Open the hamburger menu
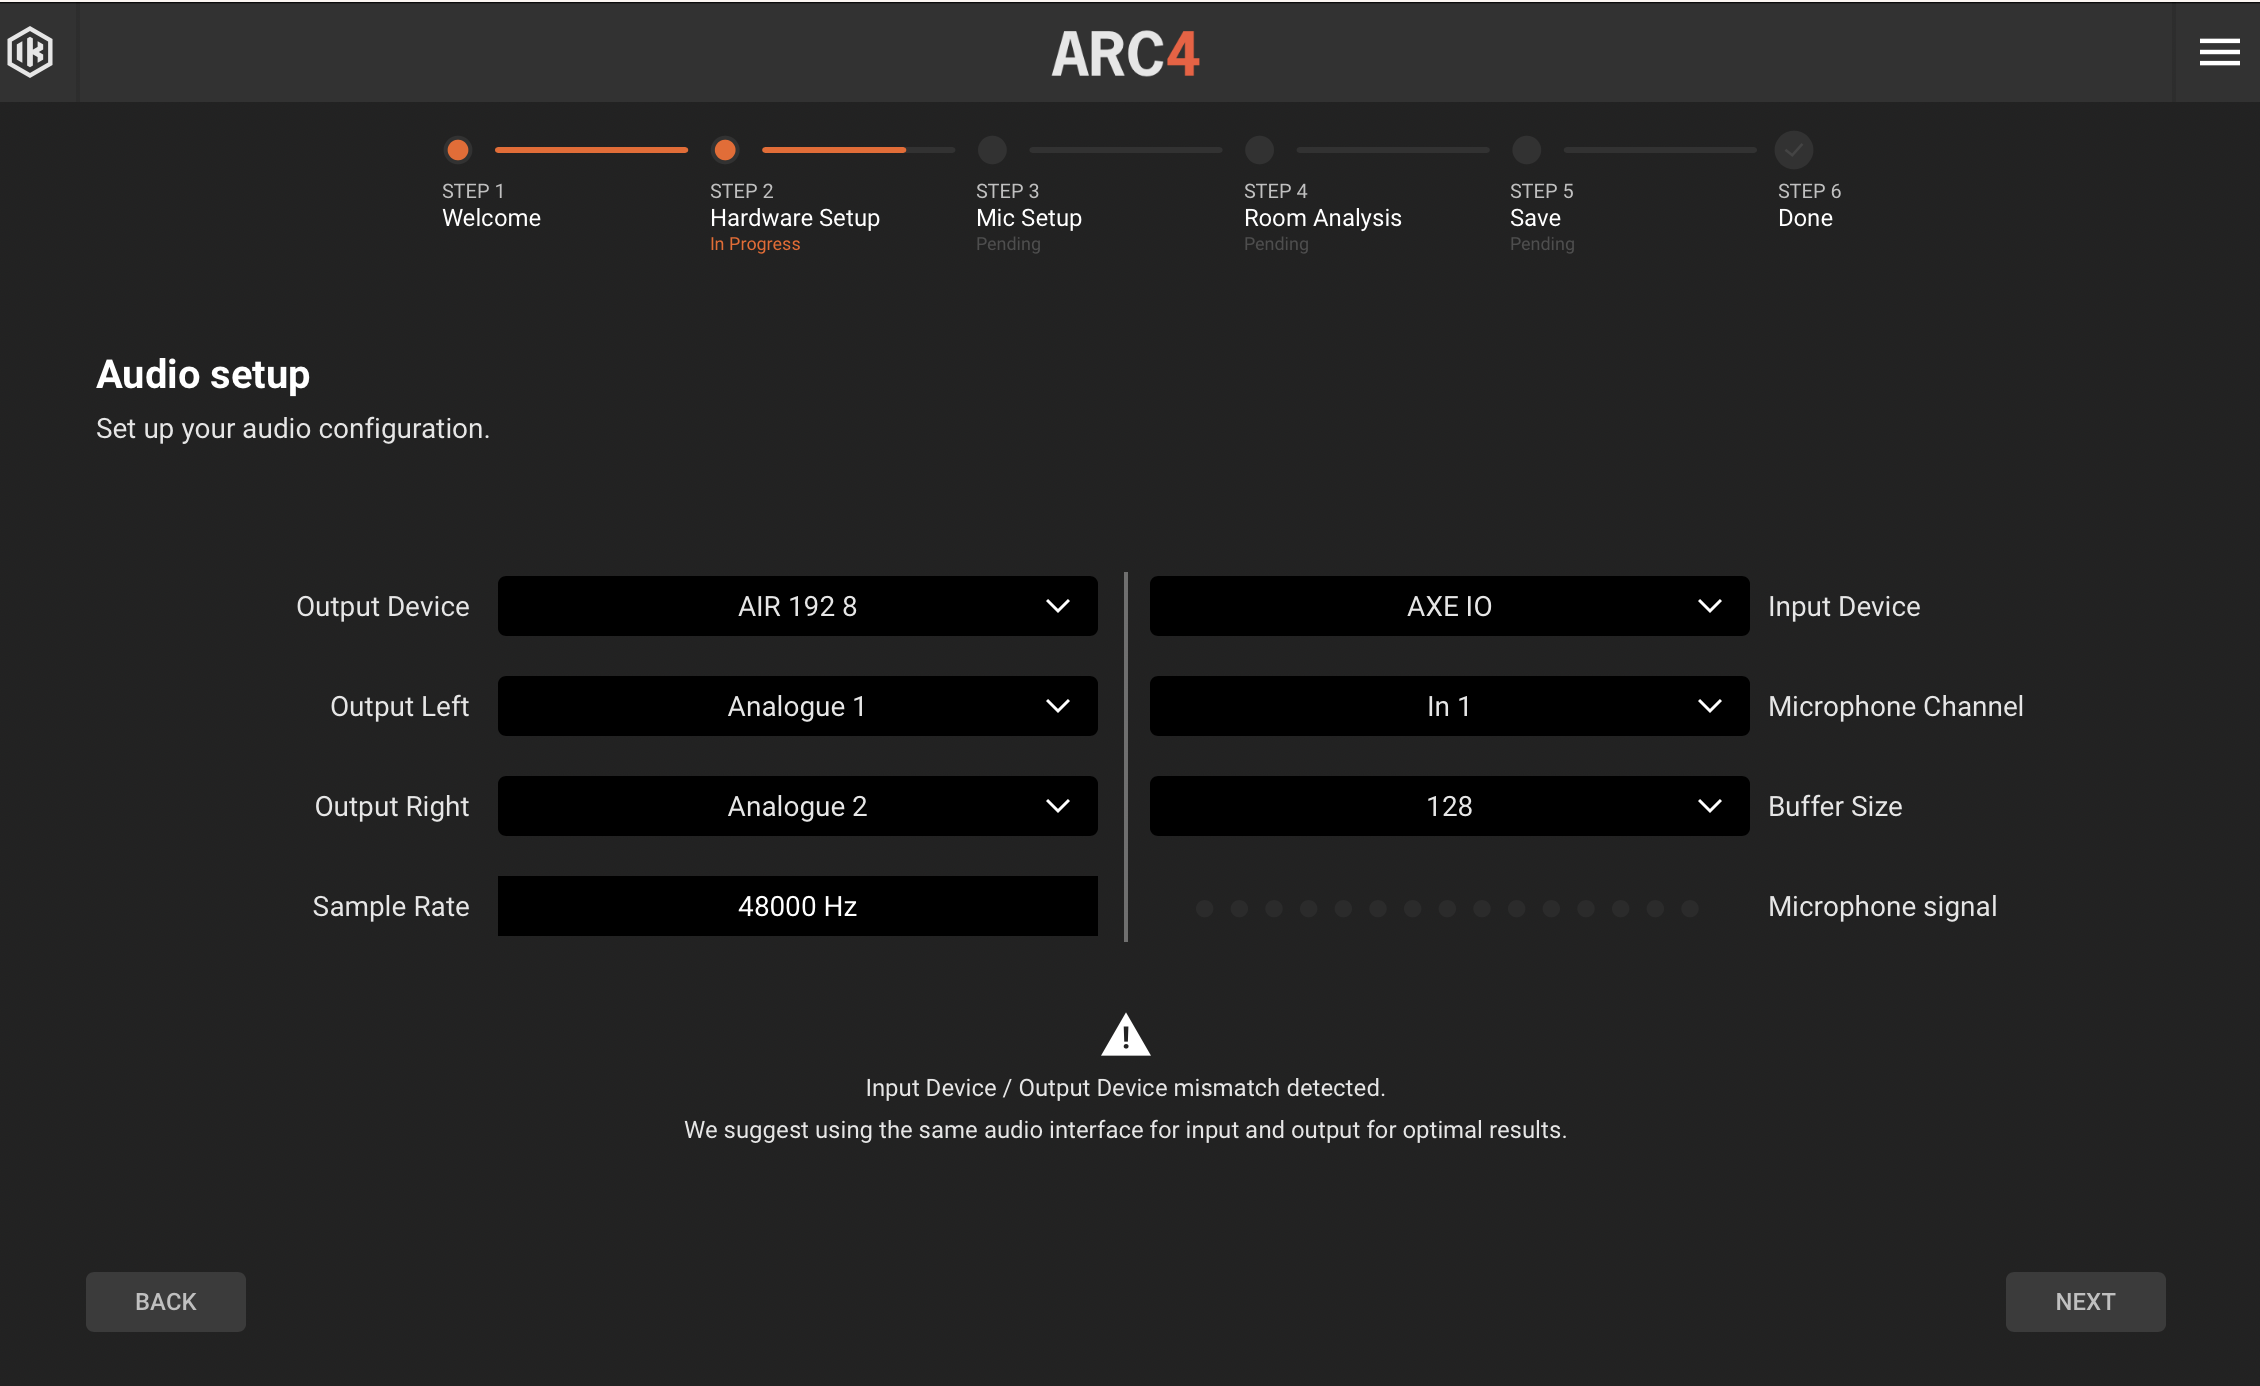The height and width of the screenshot is (1386, 2260). click(x=2219, y=52)
